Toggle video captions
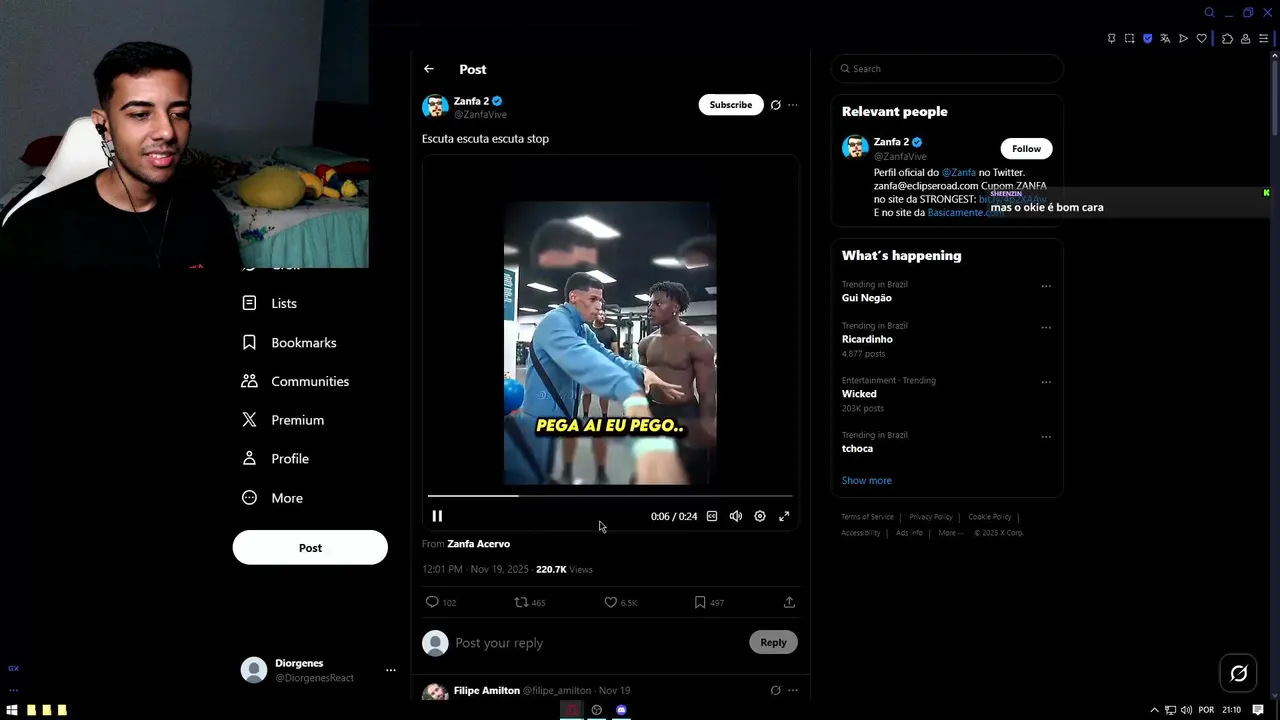Viewport: 1280px width, 720px height. 712,516
